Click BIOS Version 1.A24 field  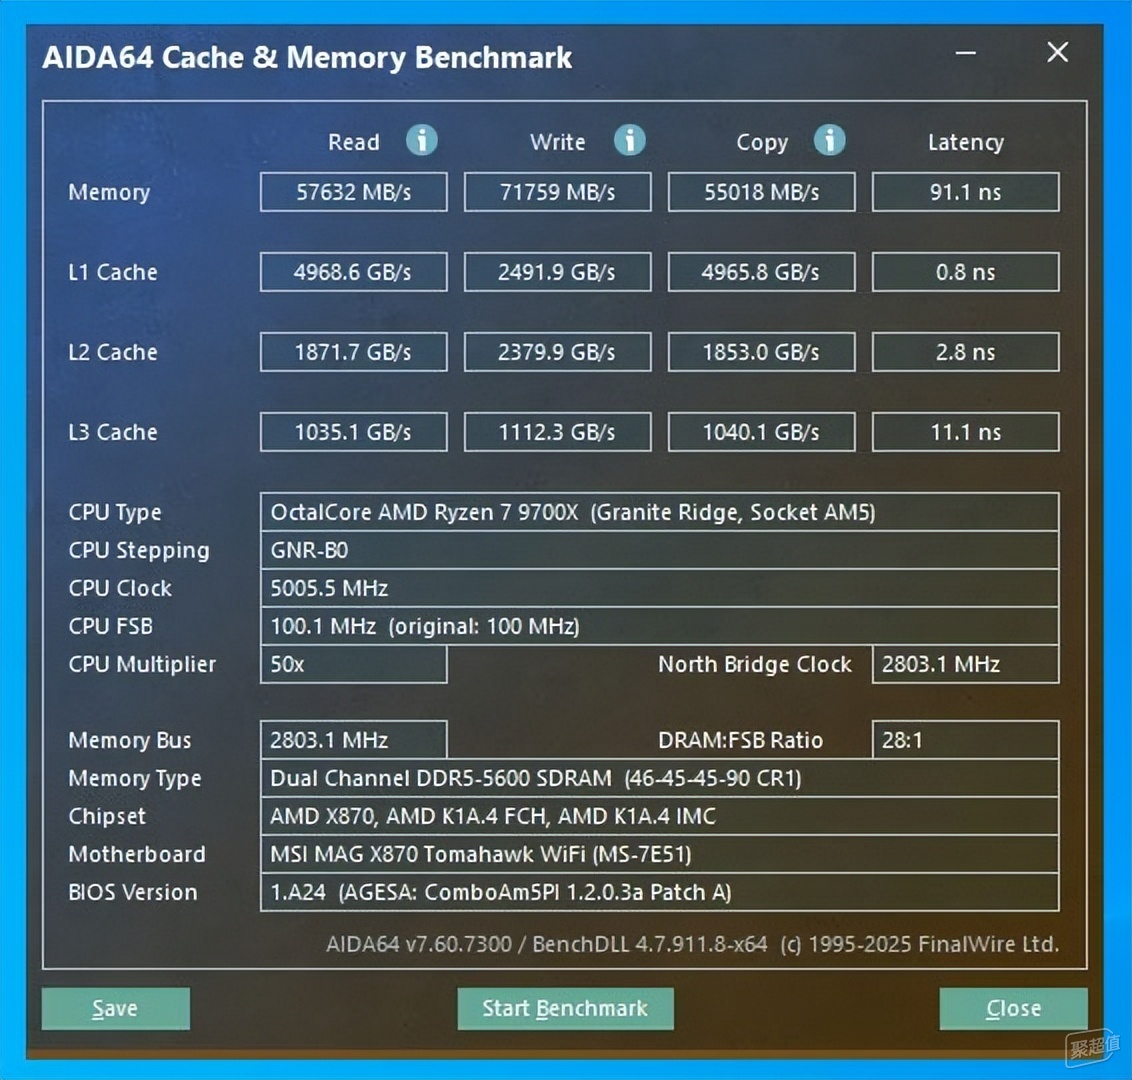(x=660, y=892)
